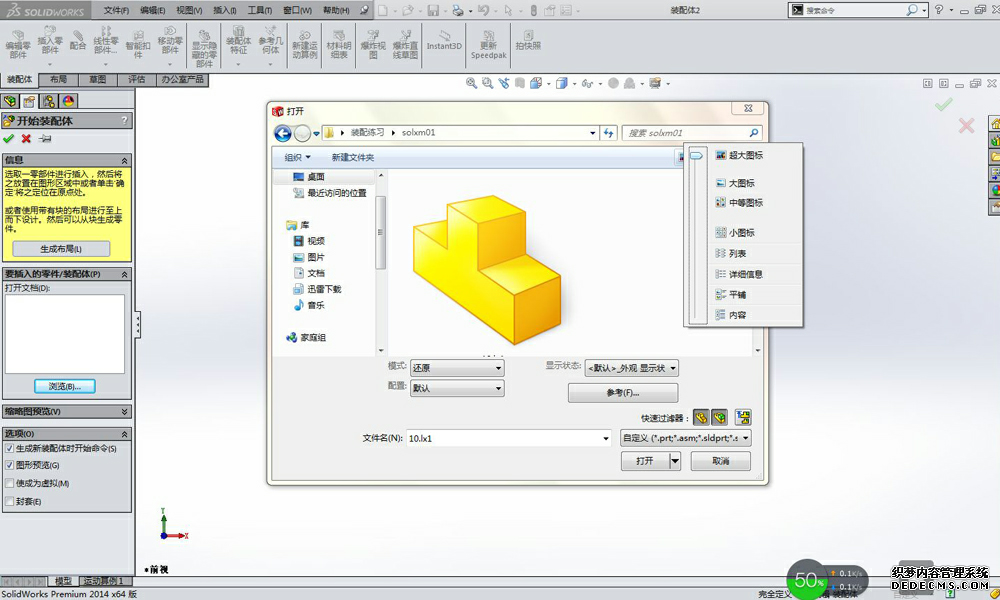Open the 显示状态 dropdown
Screen dimensions: 1000x600
631,368
